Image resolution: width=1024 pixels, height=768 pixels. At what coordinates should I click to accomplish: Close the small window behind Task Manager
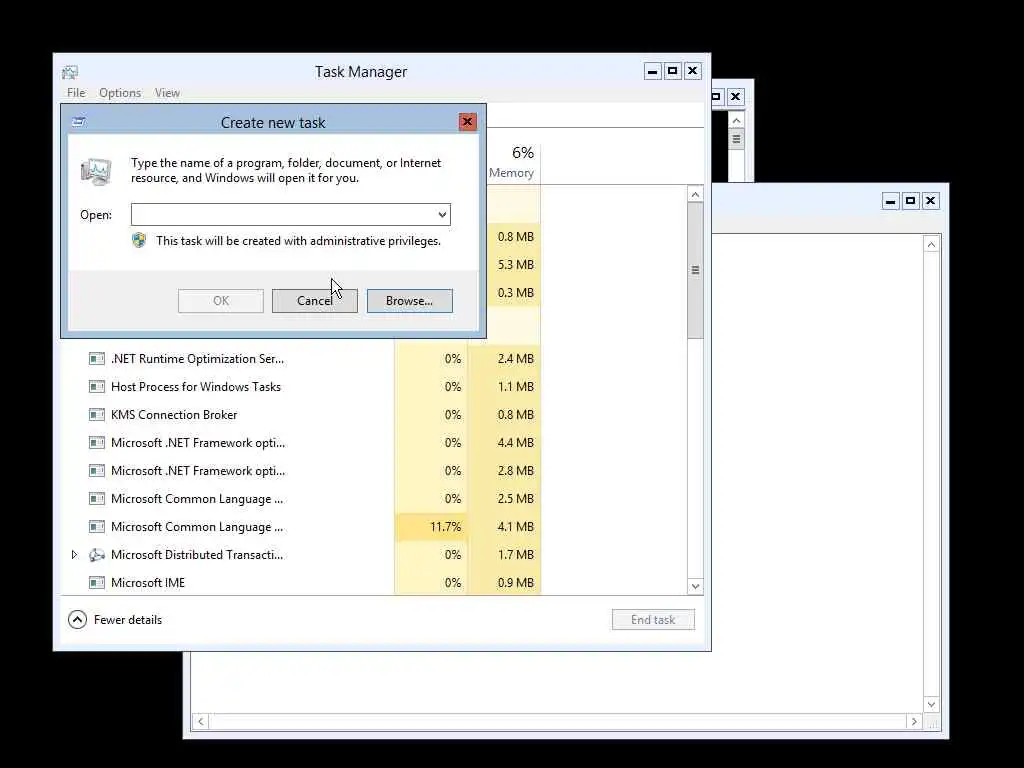pos(735,97)
